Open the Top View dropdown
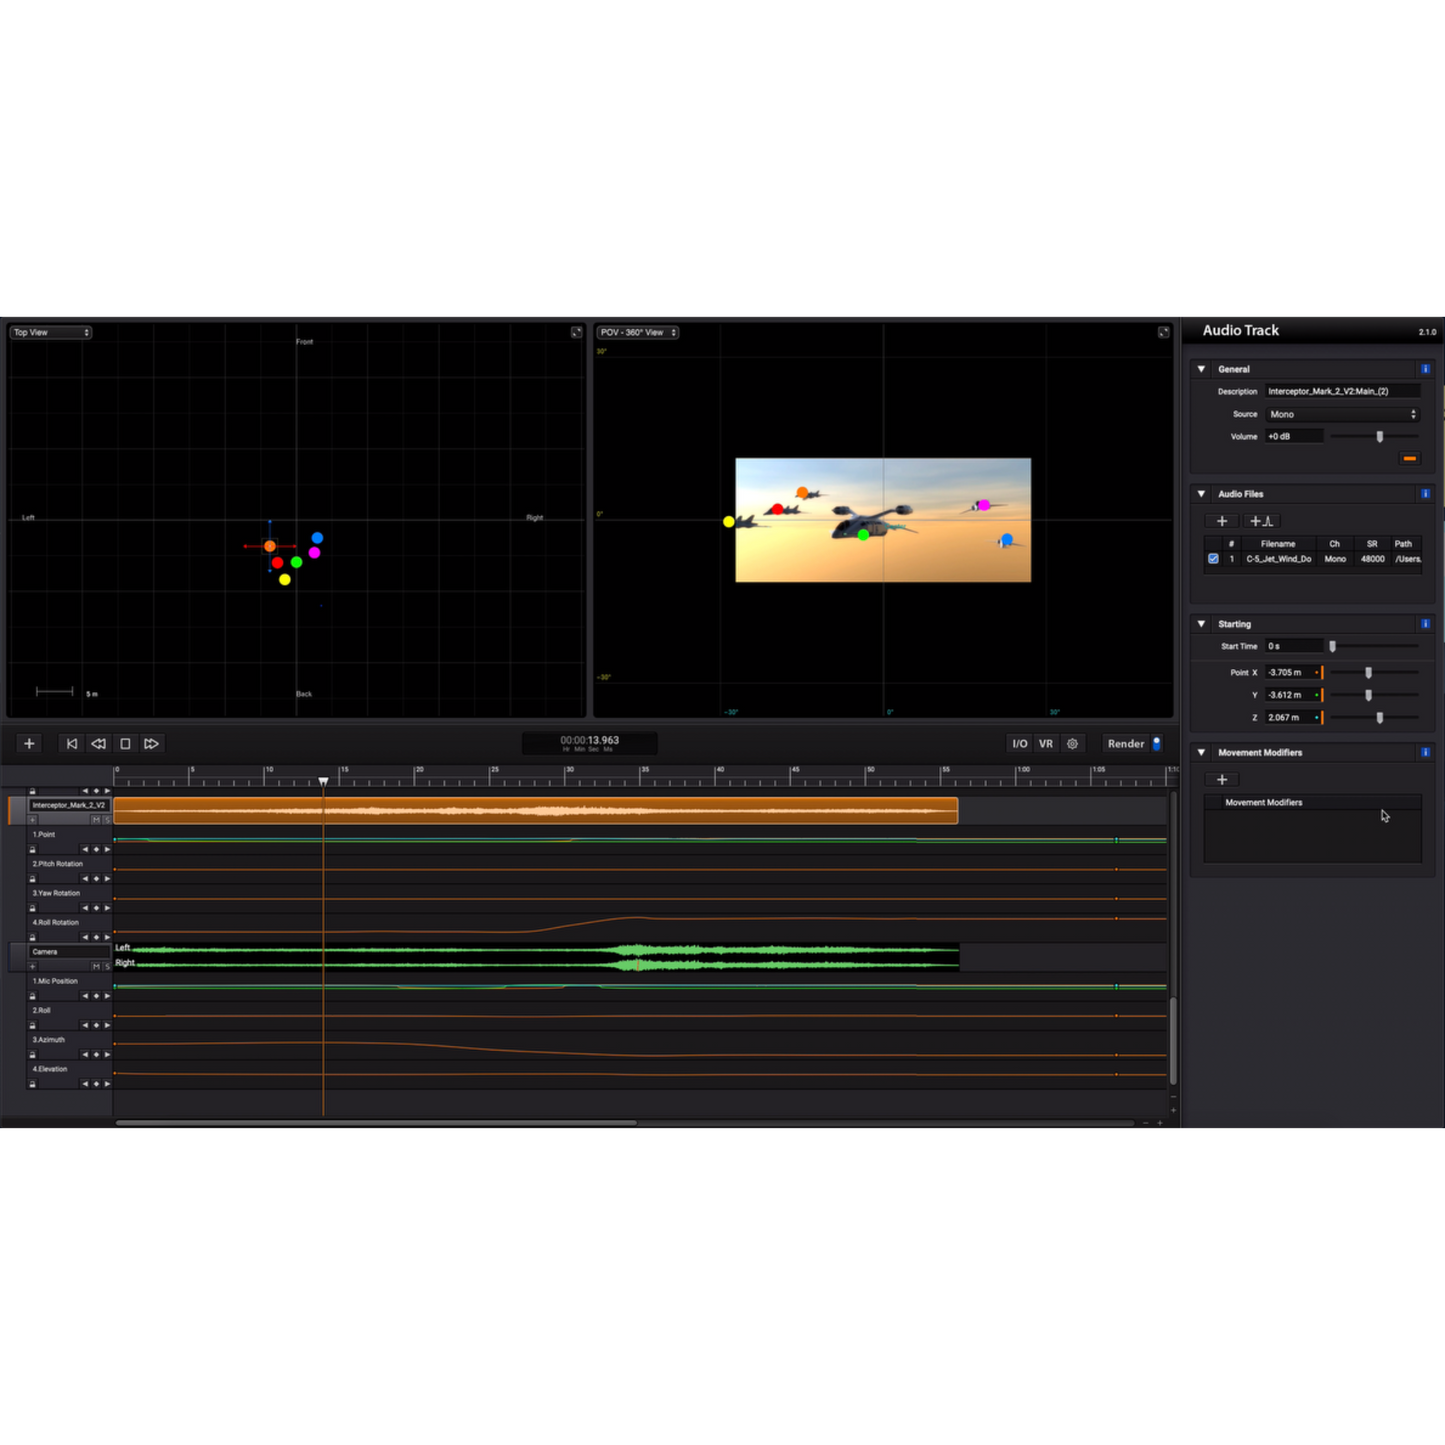 click(x=51, y=332)
